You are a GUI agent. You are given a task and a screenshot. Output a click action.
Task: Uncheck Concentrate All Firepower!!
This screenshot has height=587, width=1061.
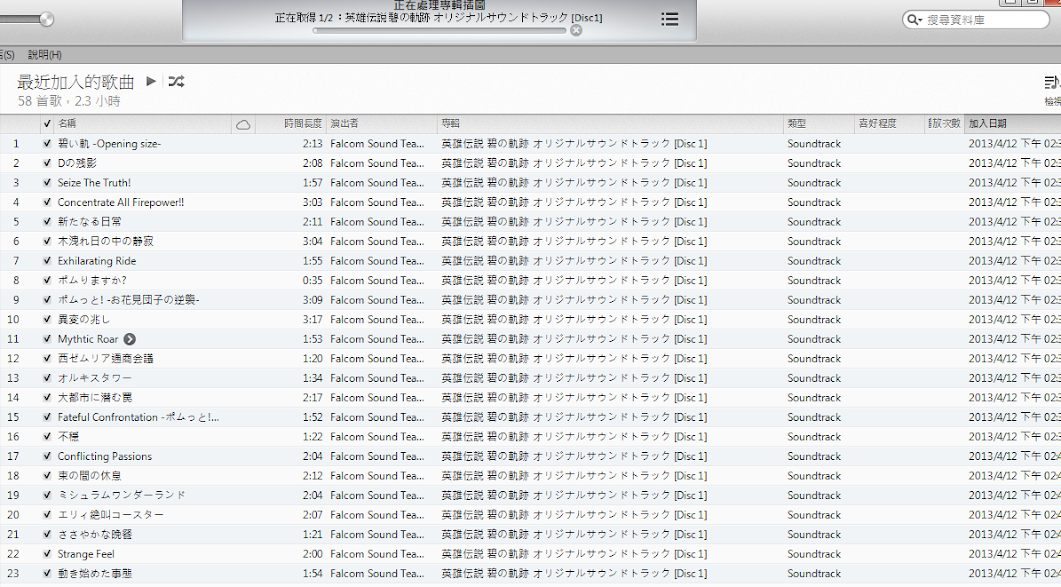coord(47,202)
